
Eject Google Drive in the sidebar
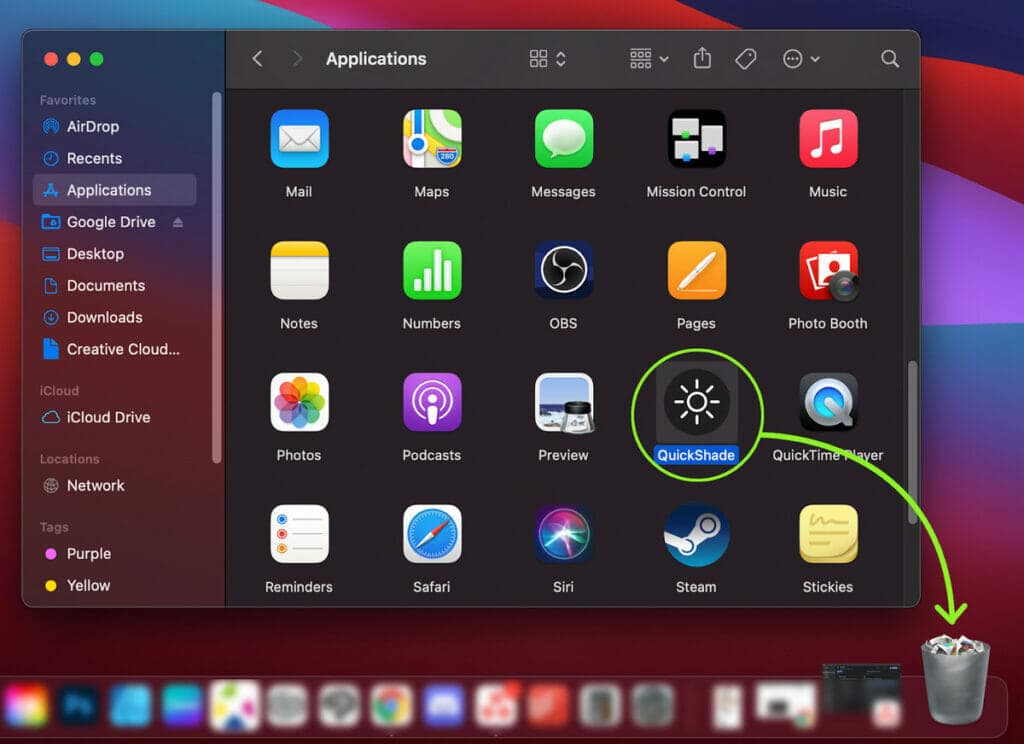[178, 223]
